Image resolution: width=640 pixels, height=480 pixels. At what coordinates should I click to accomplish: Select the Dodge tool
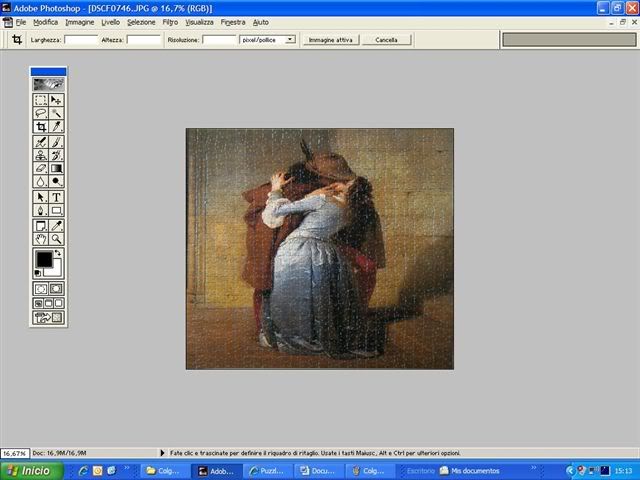point(56,181)
